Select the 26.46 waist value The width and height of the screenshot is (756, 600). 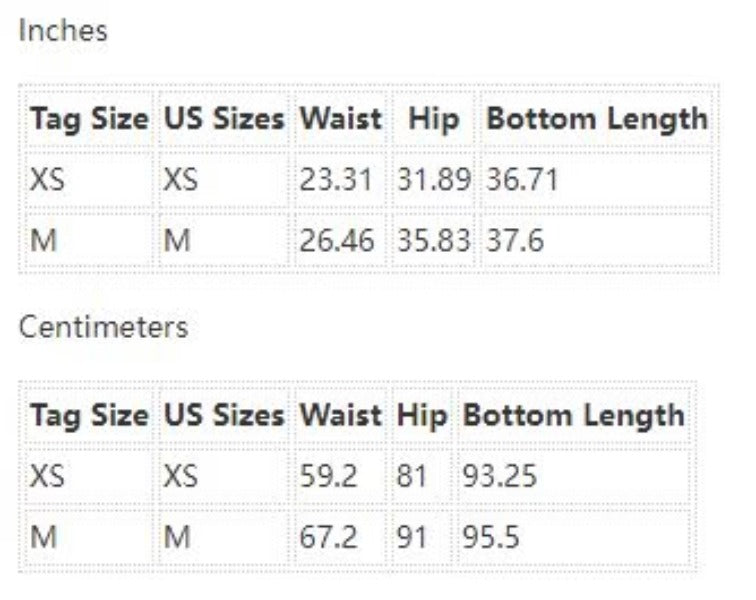pyautogui.click(x=336, y=241)
